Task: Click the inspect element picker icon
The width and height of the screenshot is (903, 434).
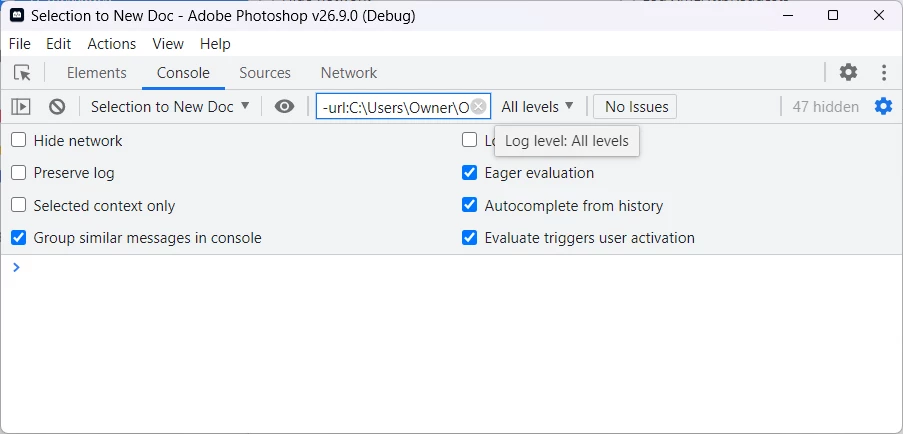Action: click(x=23, y=73)
